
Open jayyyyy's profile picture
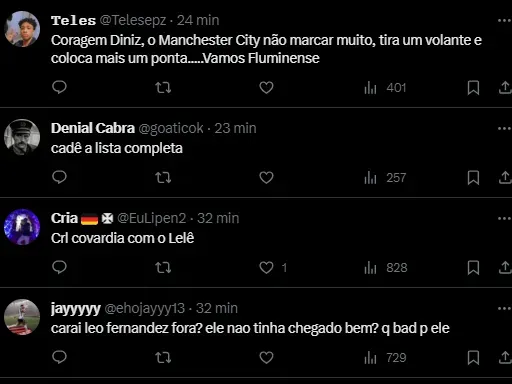22,317
